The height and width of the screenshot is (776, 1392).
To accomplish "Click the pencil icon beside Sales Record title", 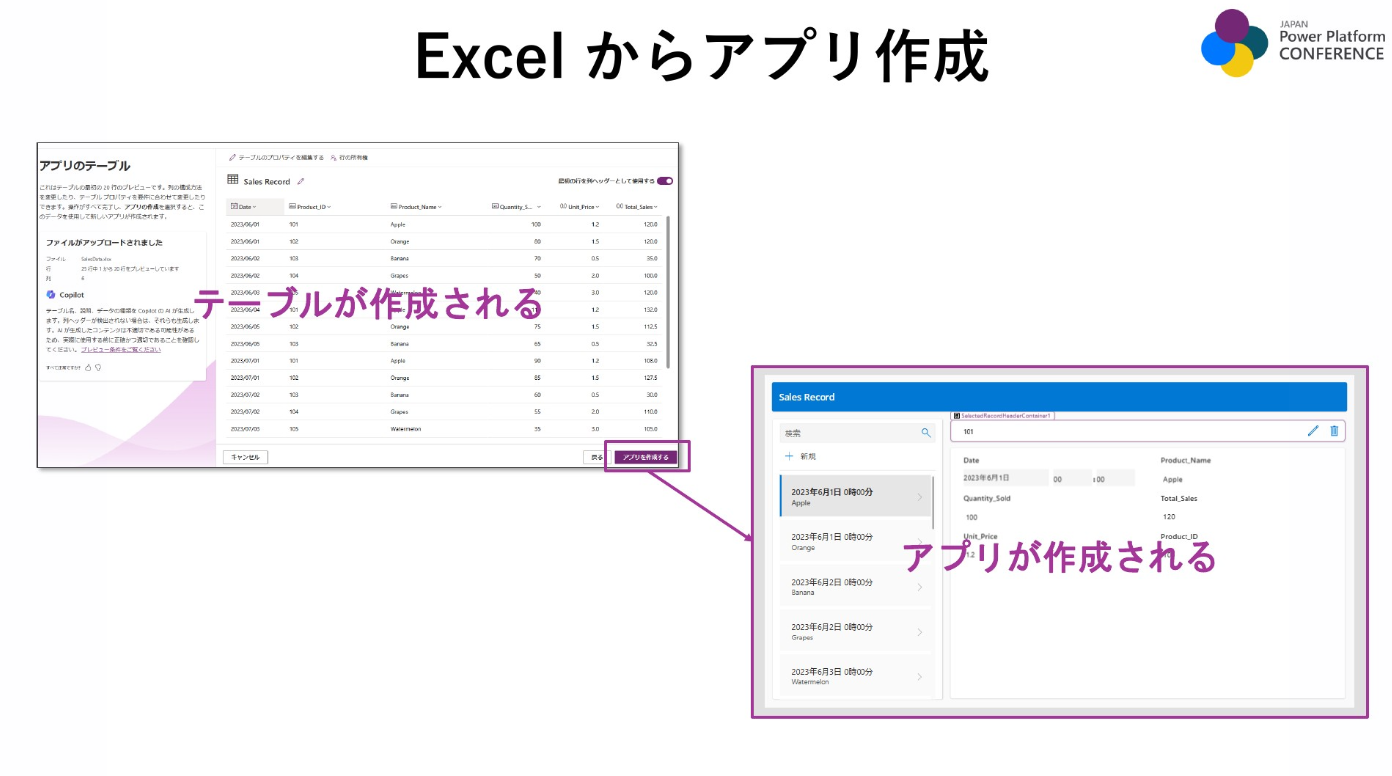I will [x=300, y=181].
